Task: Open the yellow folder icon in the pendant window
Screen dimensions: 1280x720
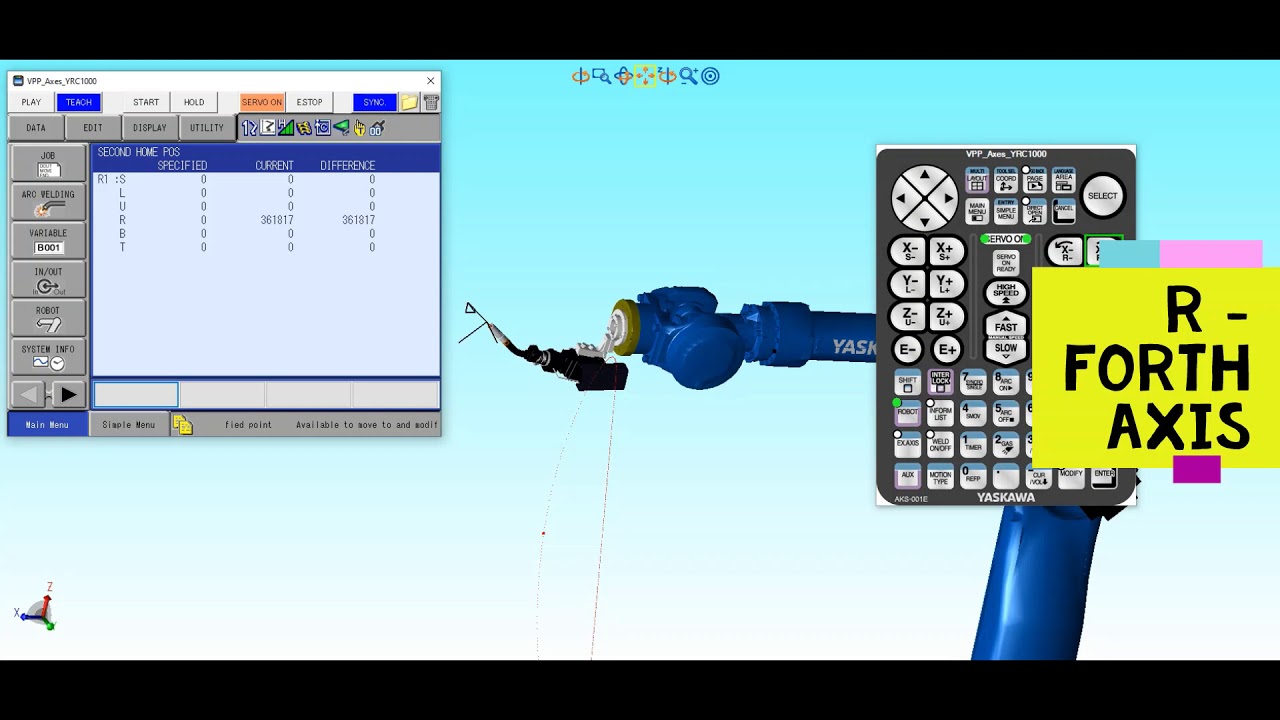Action: 409,102
